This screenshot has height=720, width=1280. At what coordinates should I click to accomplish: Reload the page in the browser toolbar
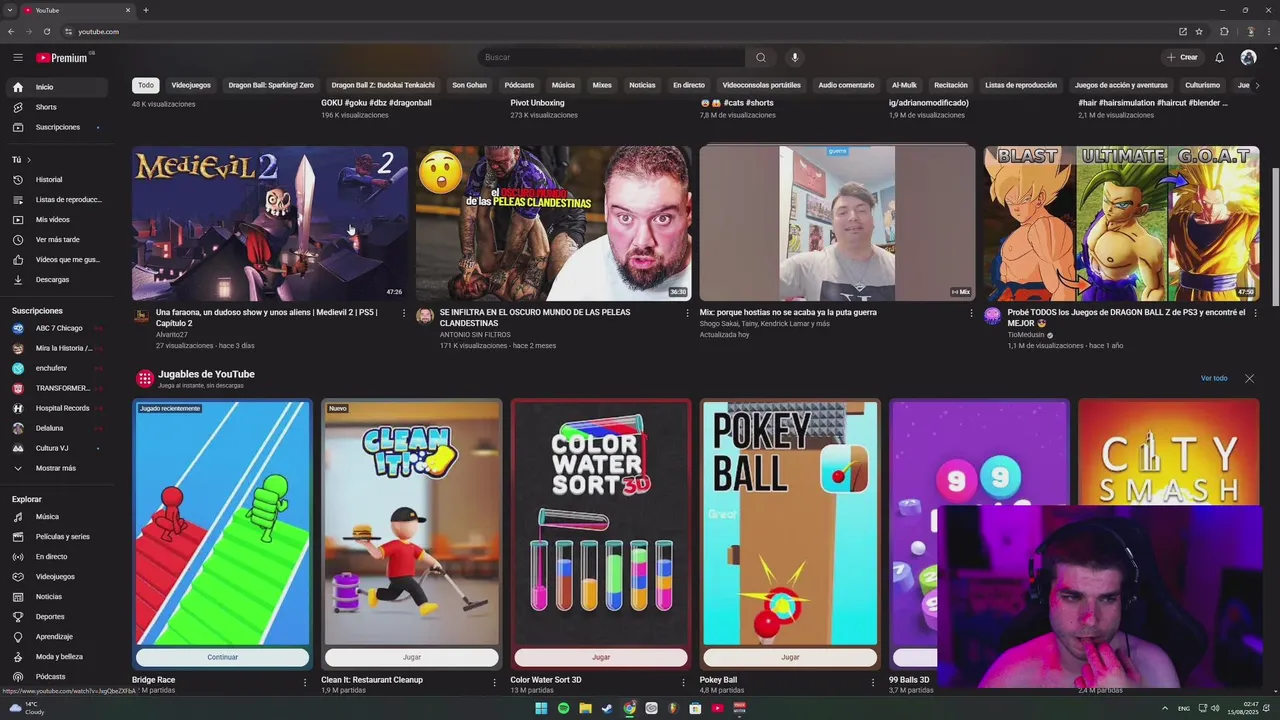47,31
